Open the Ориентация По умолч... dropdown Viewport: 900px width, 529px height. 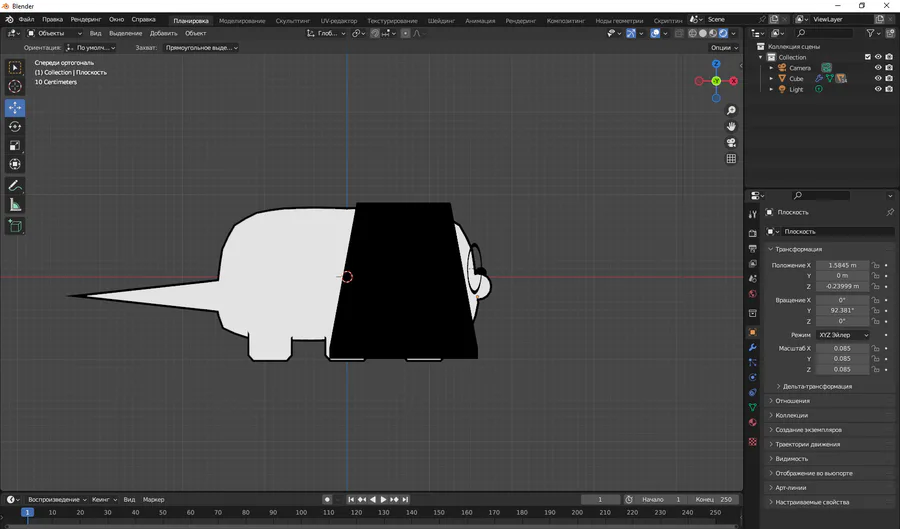pos(91,48)
